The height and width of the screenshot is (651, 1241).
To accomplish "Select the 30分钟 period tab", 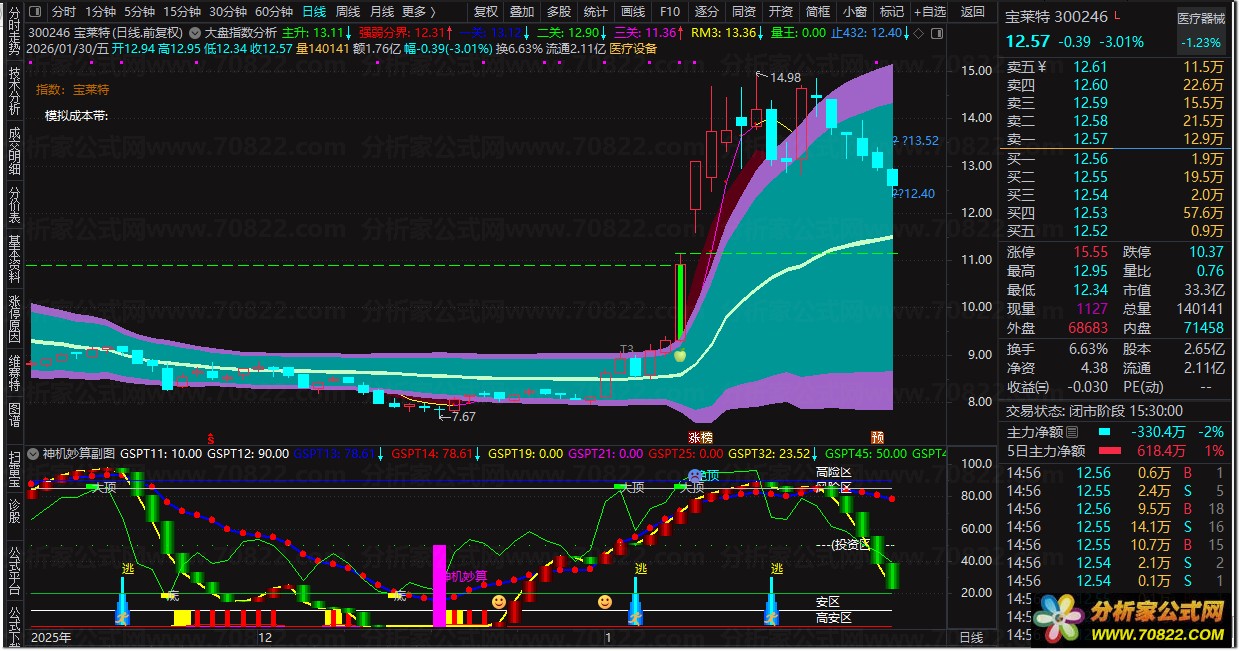I will point(228,12).
